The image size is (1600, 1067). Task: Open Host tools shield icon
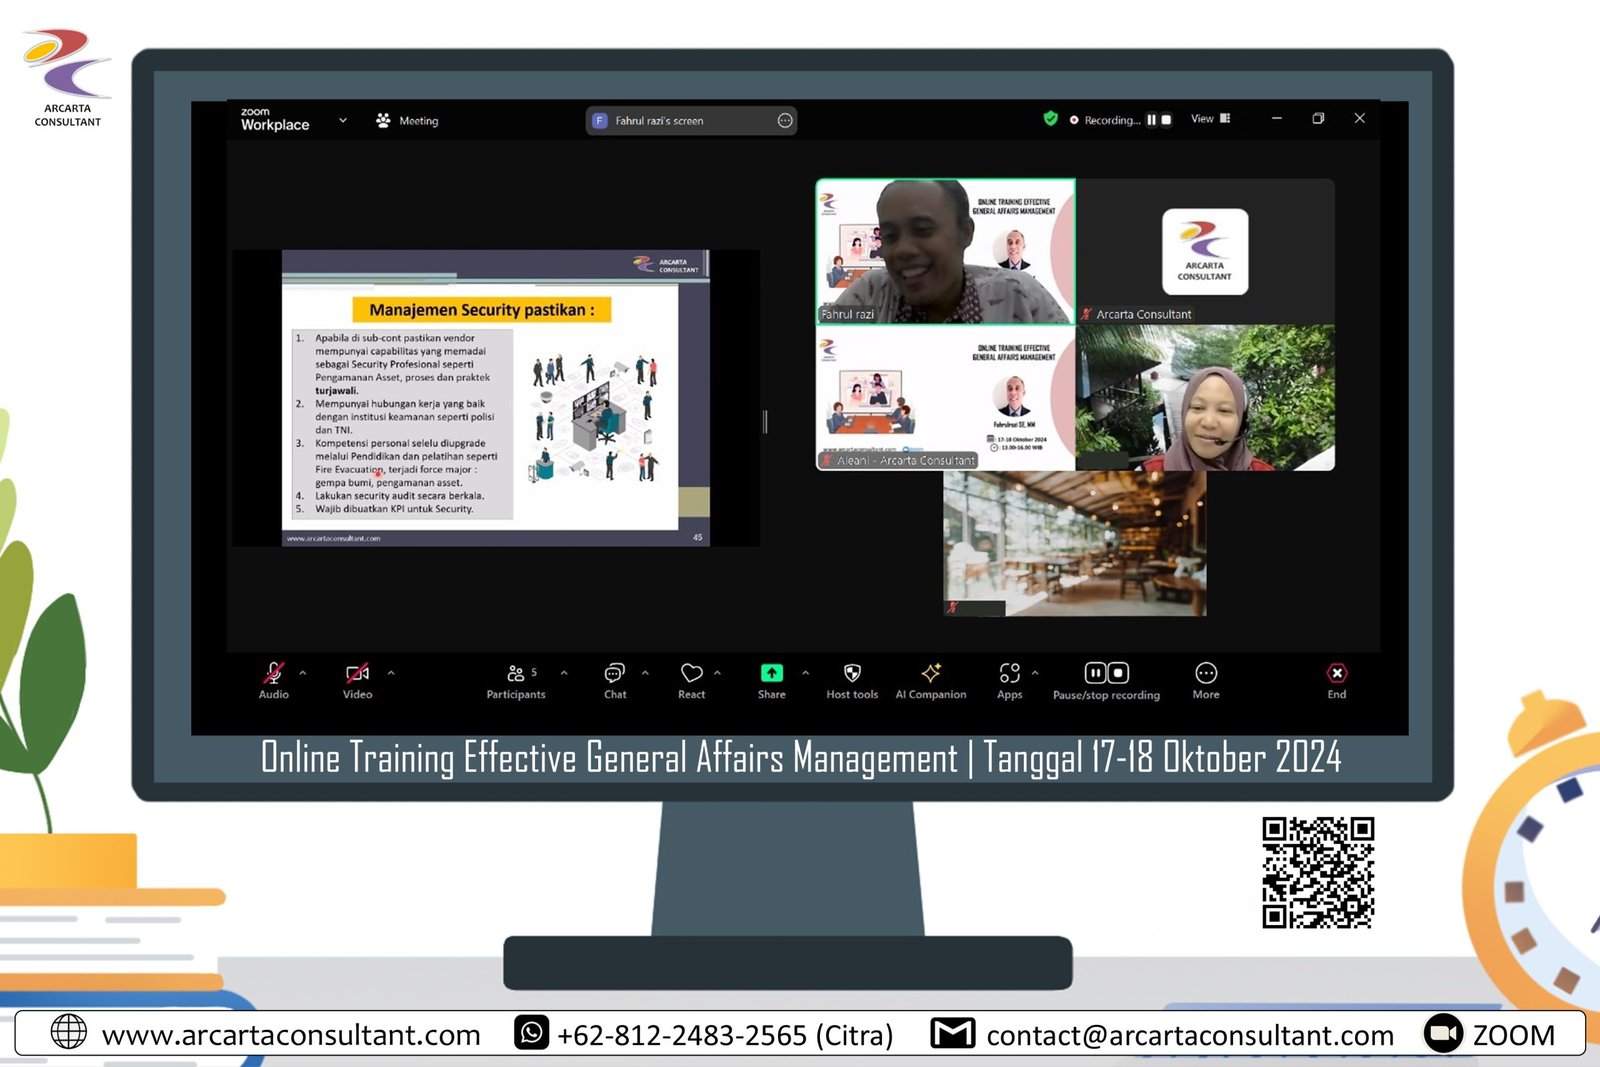pyautogui.click(x=852, y=674)
